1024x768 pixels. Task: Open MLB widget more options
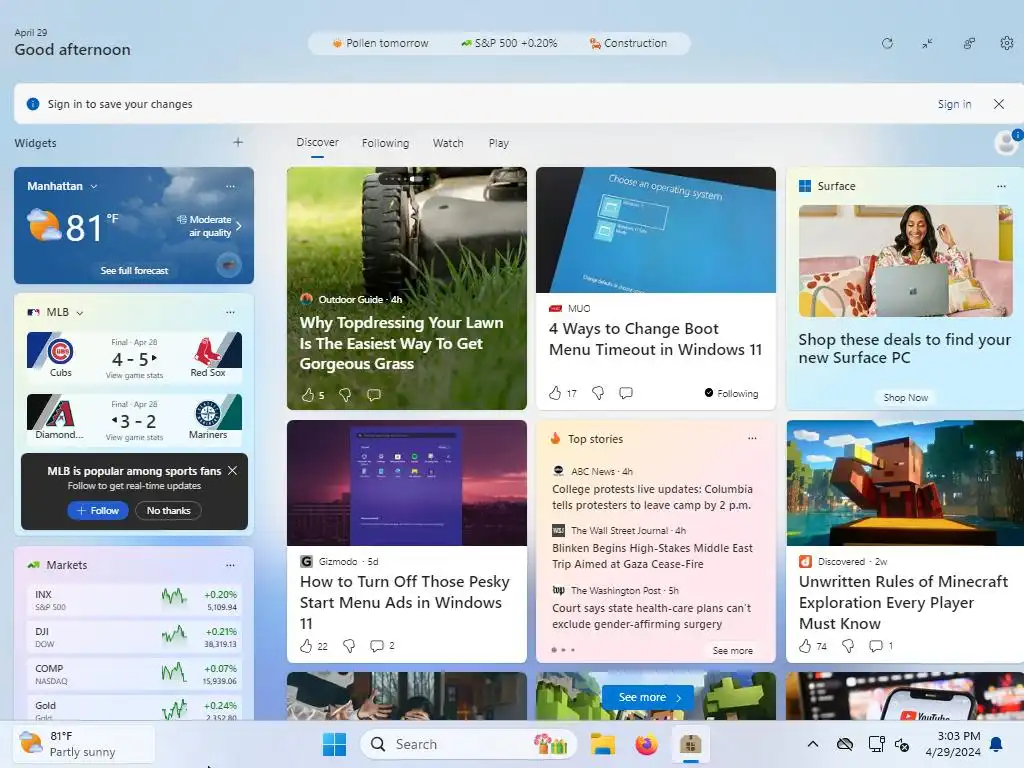click(231, 312)
